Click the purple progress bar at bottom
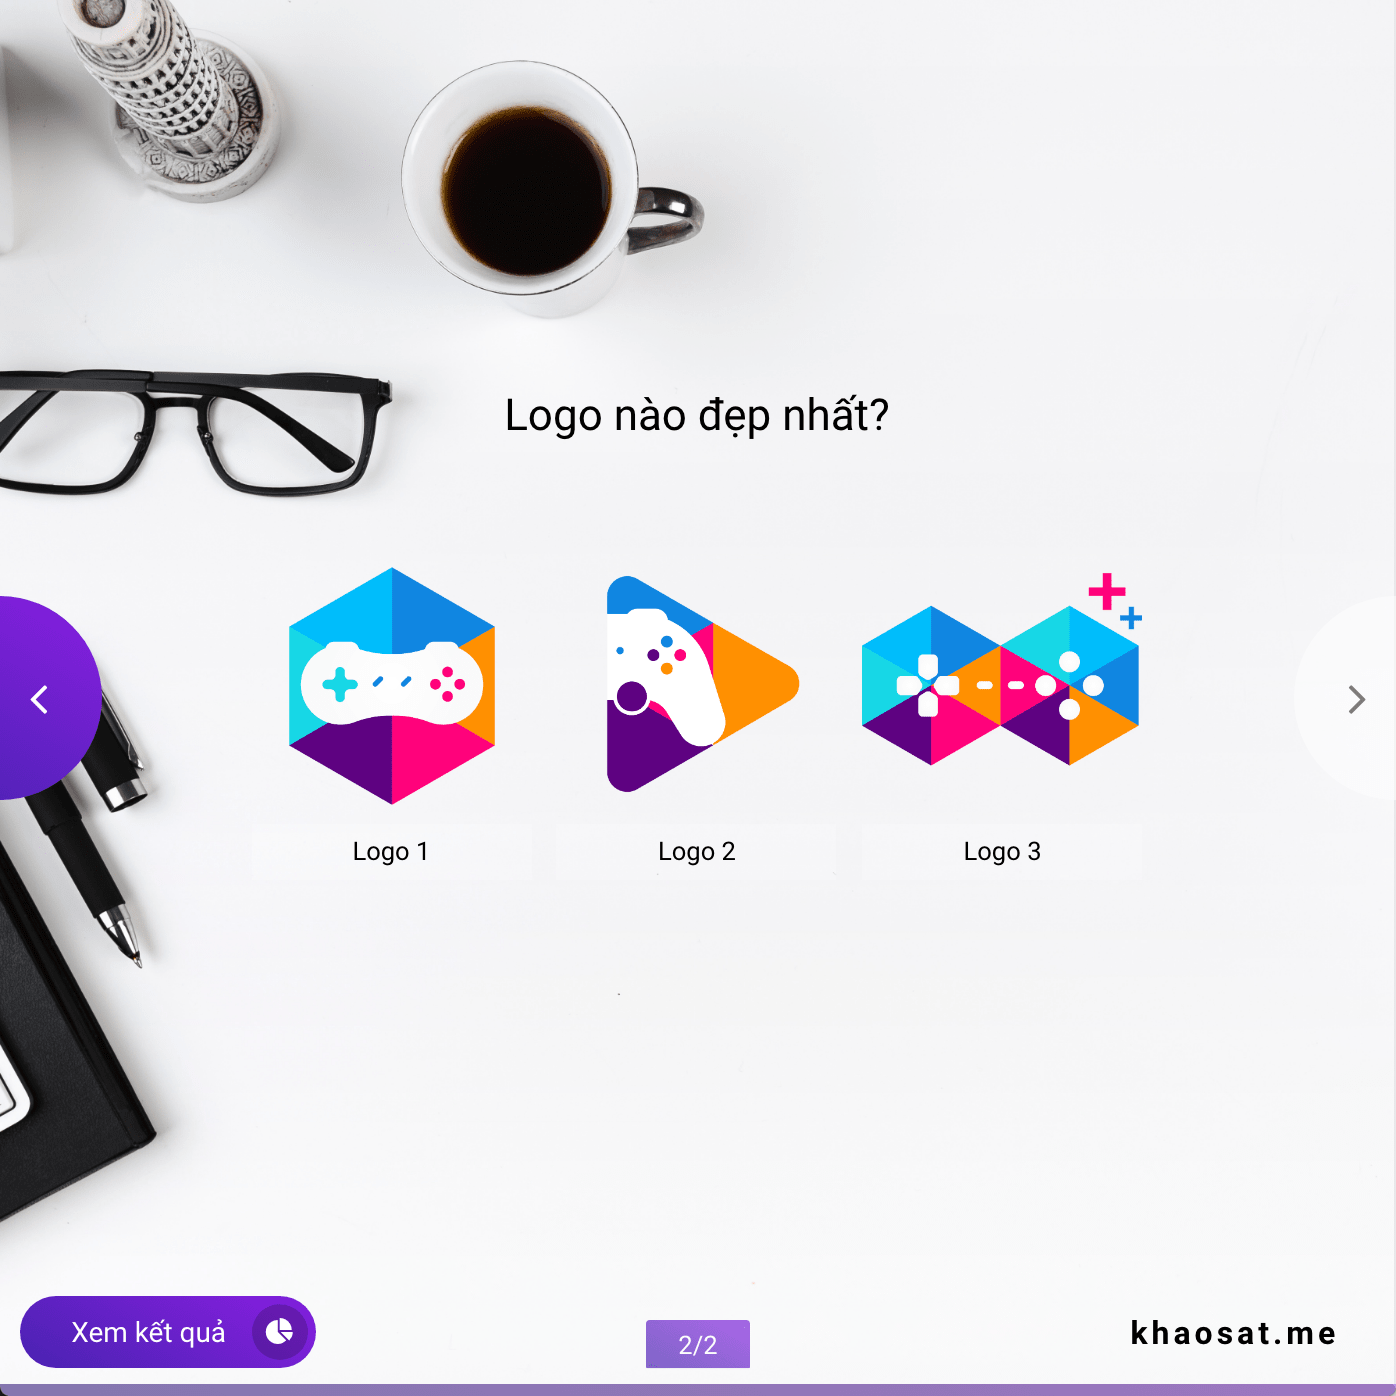 [x=698, y=1390]
